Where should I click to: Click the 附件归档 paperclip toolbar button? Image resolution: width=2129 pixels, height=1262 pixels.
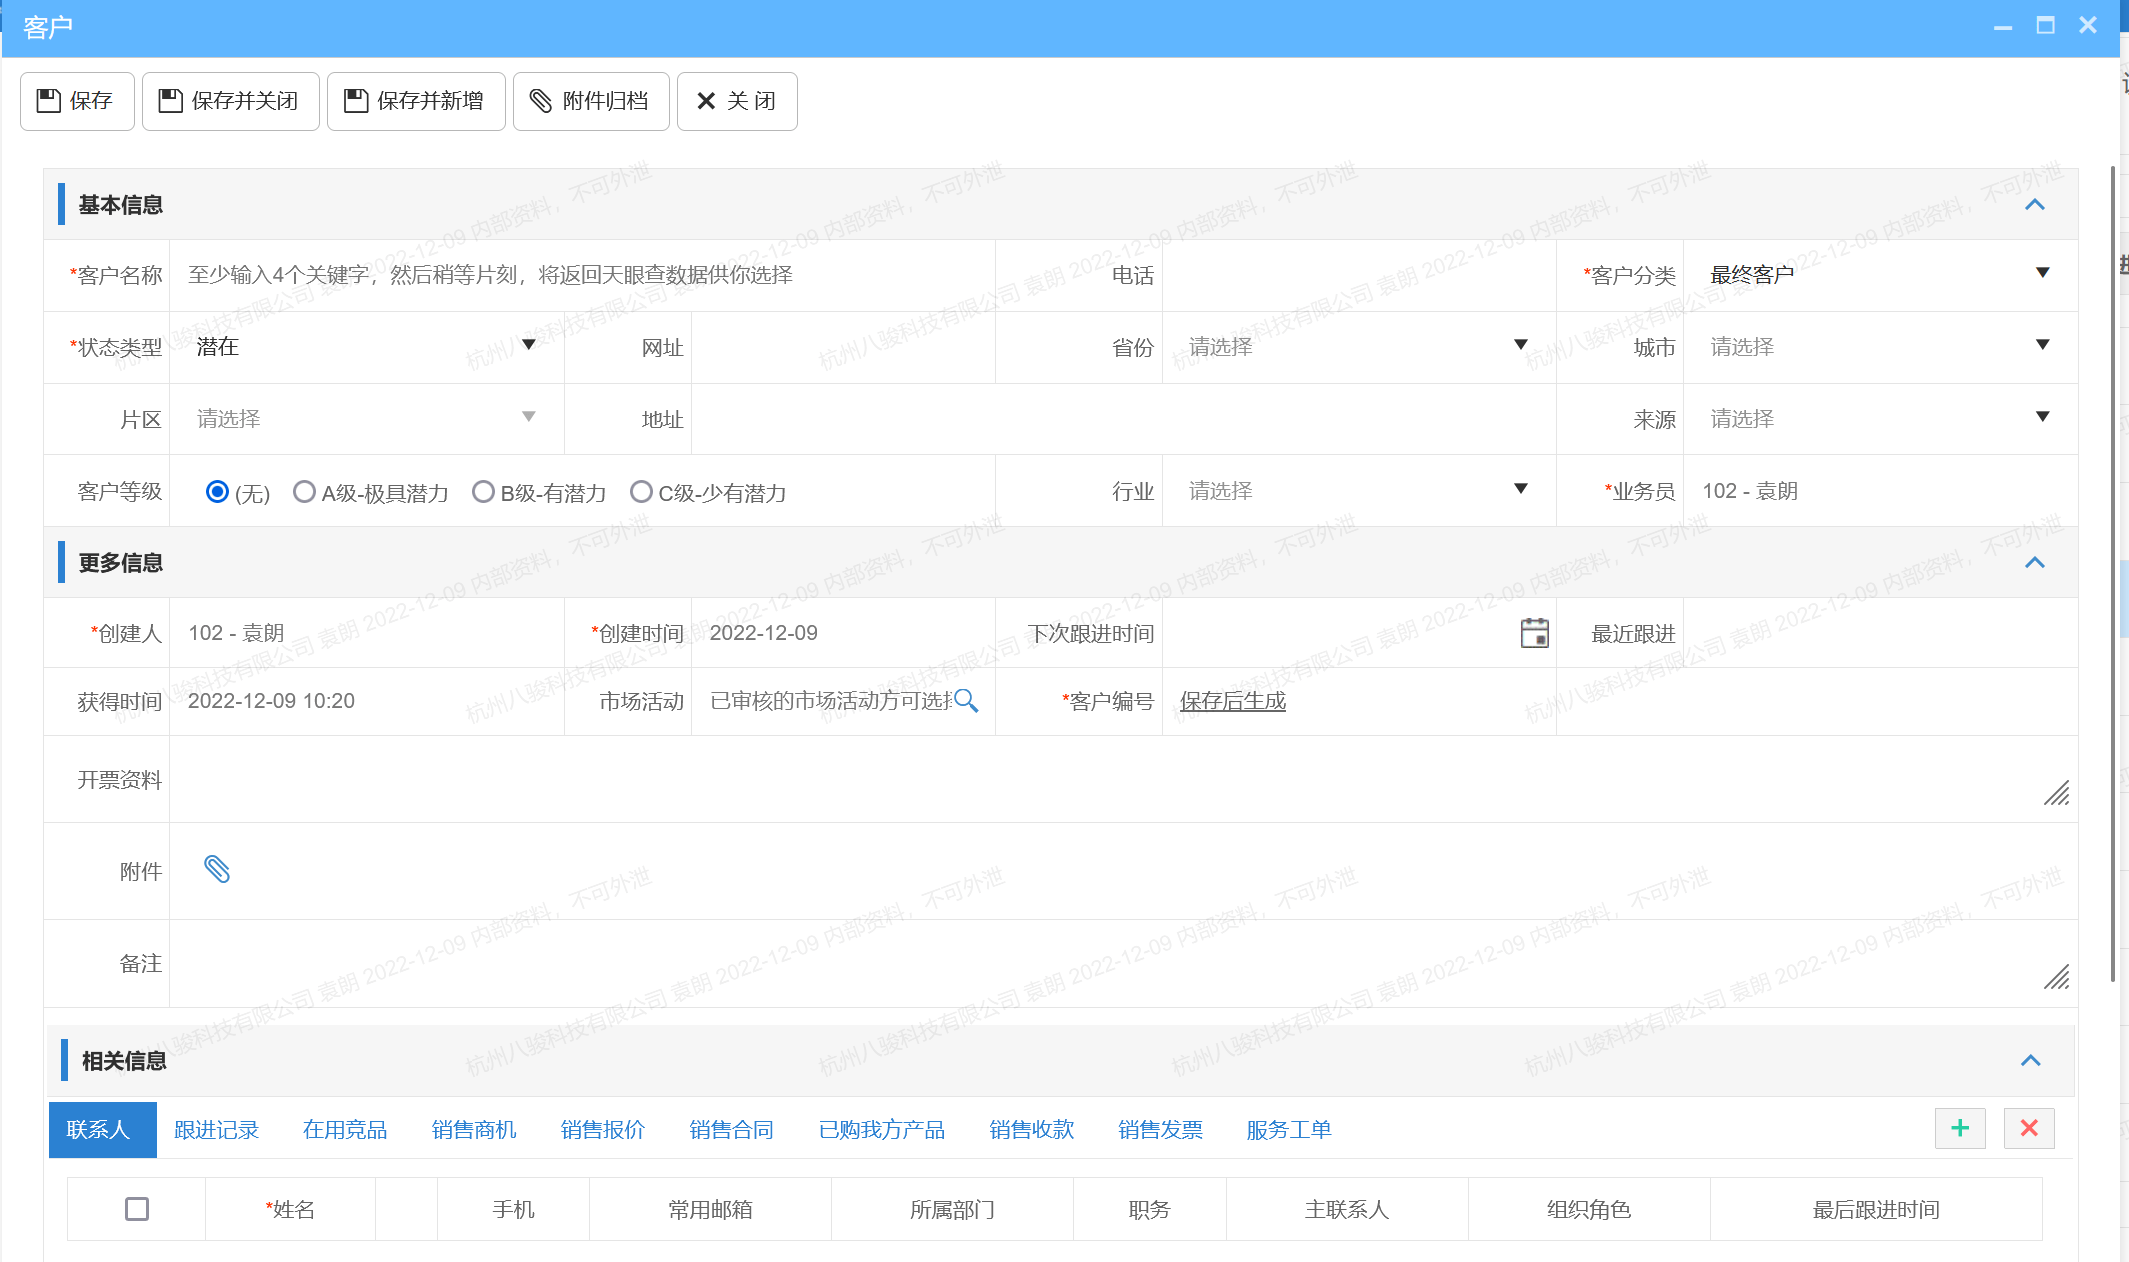pyautogui.click(x=590, y=101)
